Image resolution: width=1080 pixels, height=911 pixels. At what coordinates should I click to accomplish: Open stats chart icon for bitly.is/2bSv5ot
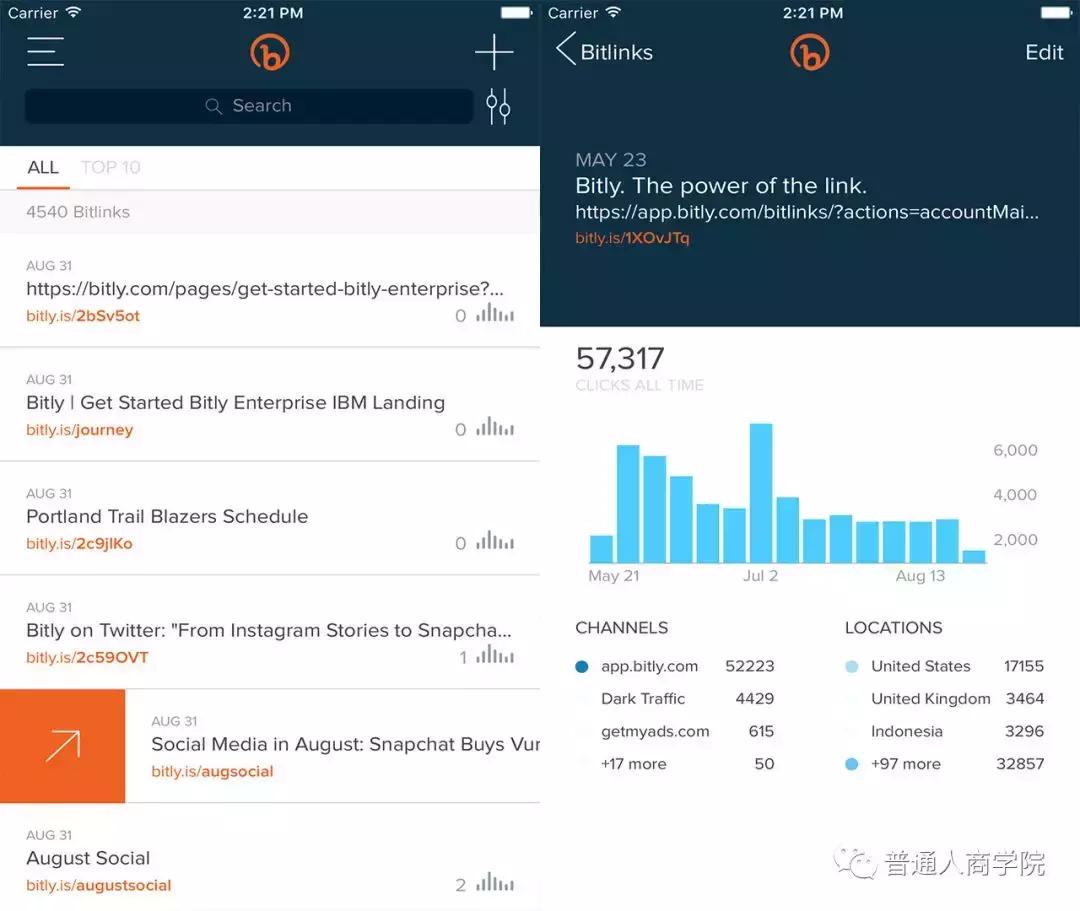tap(495, 313)
